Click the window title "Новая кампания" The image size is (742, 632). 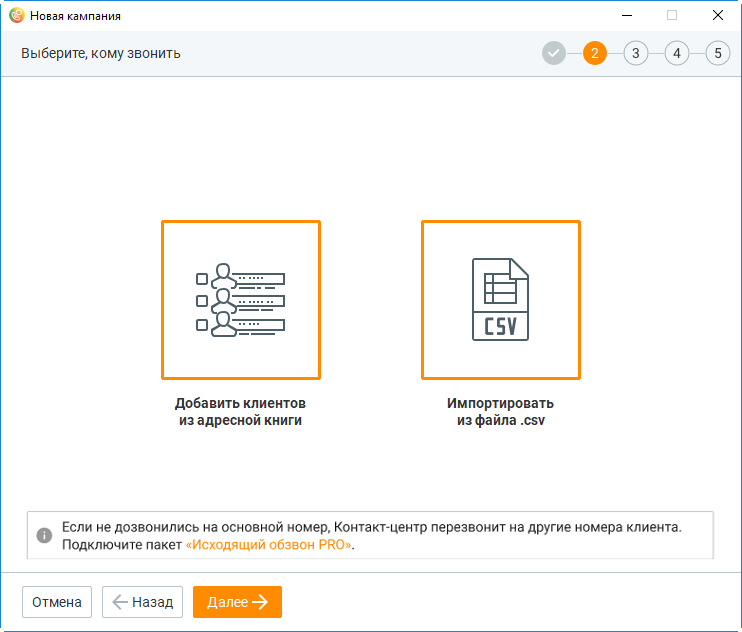pos(75,16)
